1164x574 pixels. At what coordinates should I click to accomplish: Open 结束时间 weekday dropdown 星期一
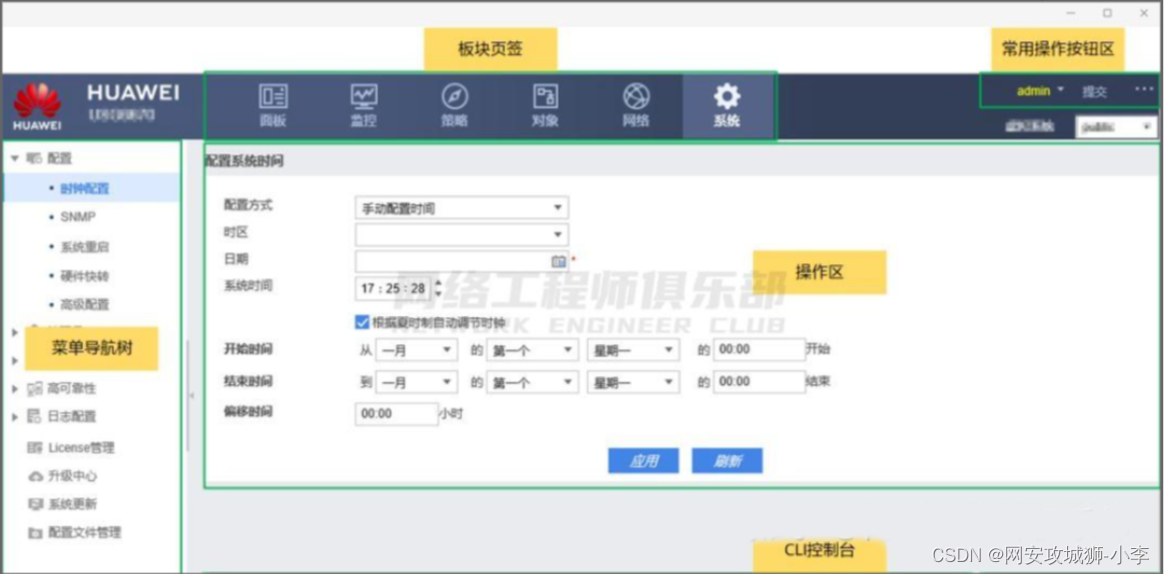point(633,382)
